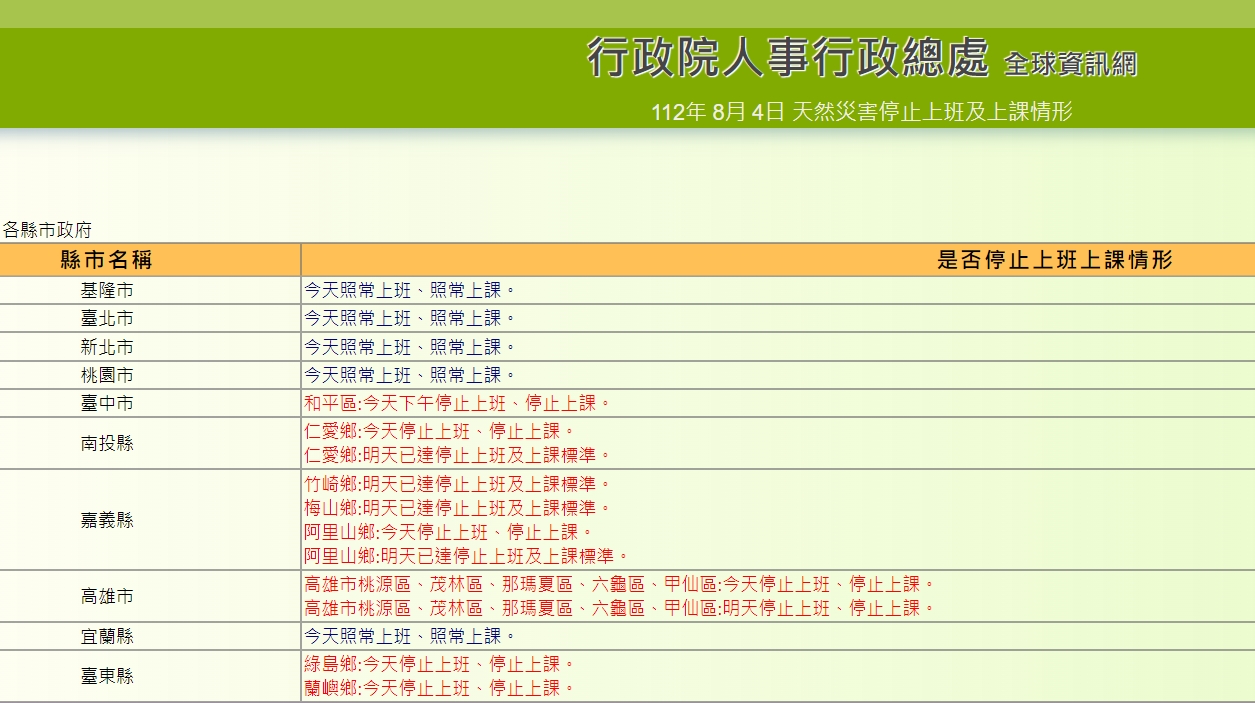1255x703 pixels.
Task: Click 阿里山鄉:今天停止上班、停止上課 line
Action: pos(449,532)
